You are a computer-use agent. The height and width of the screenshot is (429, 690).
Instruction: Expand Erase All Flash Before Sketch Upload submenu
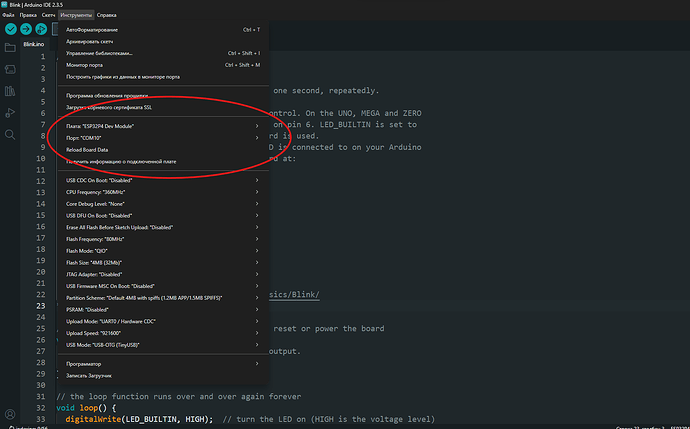(163, 227)
